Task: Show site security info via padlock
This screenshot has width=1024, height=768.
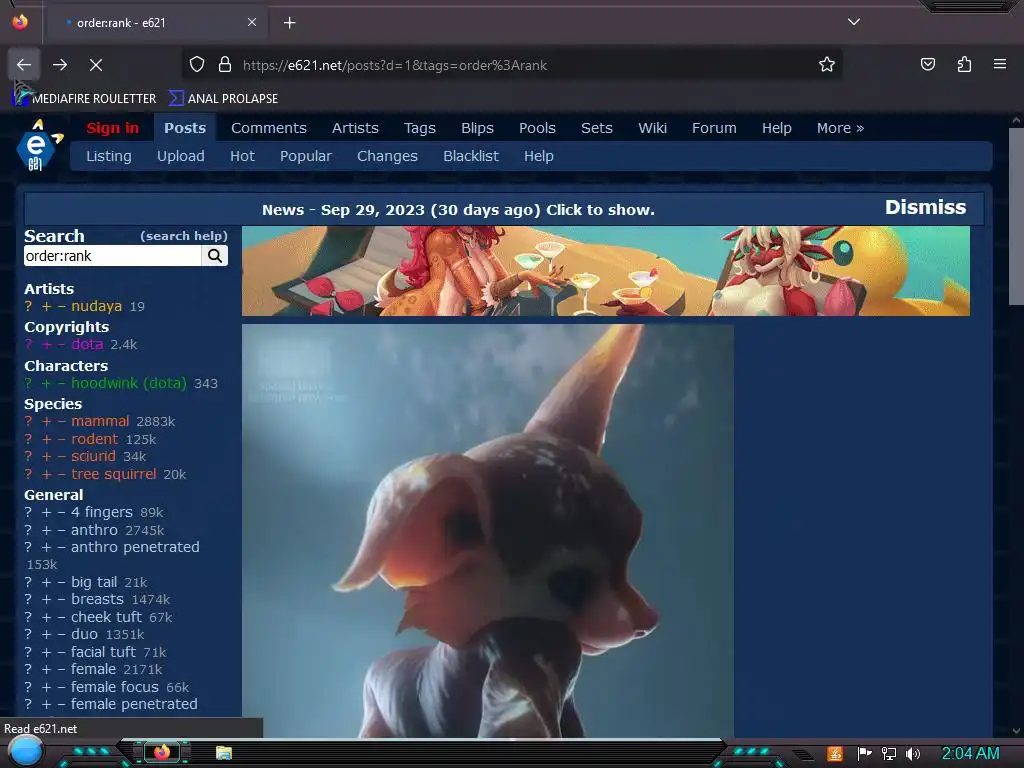Action: click(x=225, y=65)
